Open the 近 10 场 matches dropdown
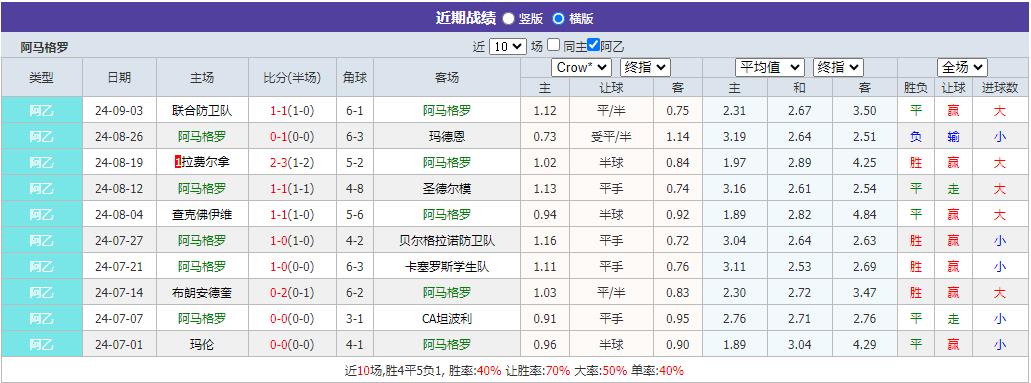This screenshot has width=1031, height=383. [x=508, y=47]
